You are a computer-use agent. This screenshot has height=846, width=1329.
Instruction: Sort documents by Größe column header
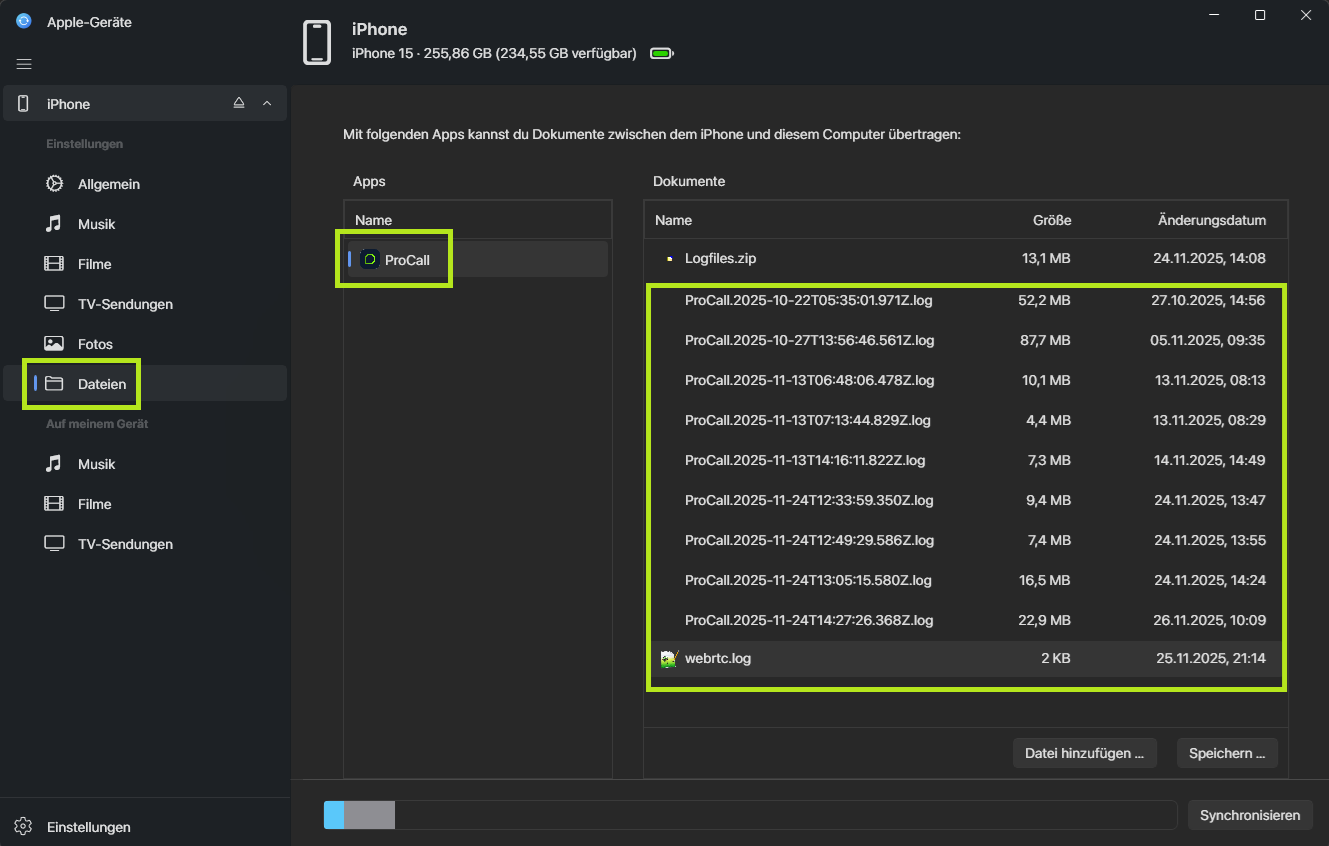[1051, 220]
